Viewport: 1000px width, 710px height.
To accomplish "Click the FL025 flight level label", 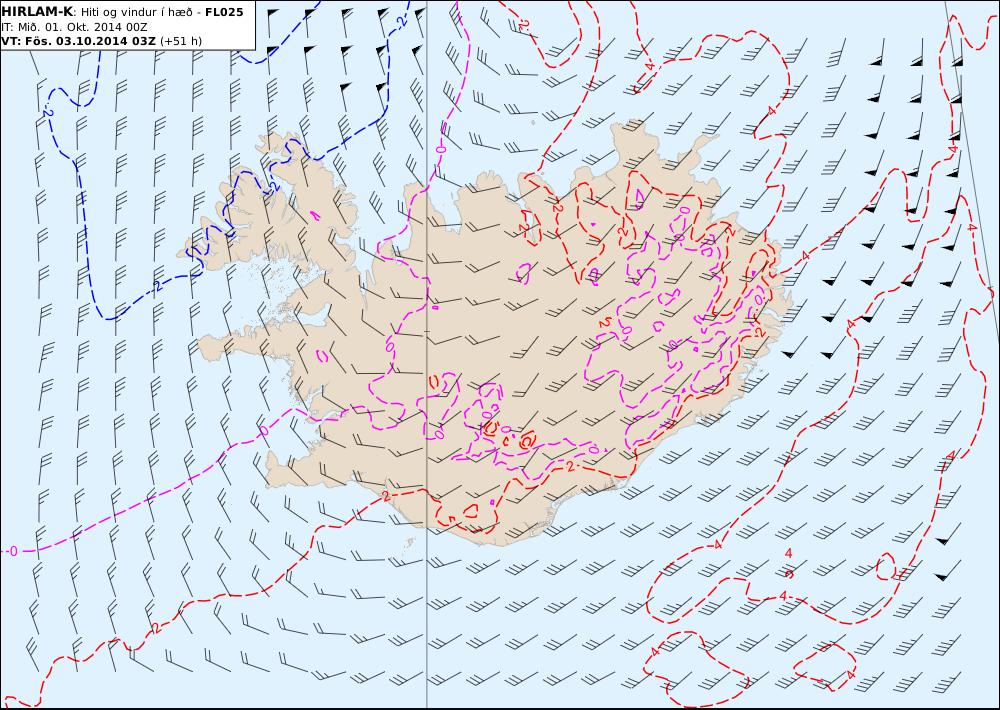I will pos(224,12).
